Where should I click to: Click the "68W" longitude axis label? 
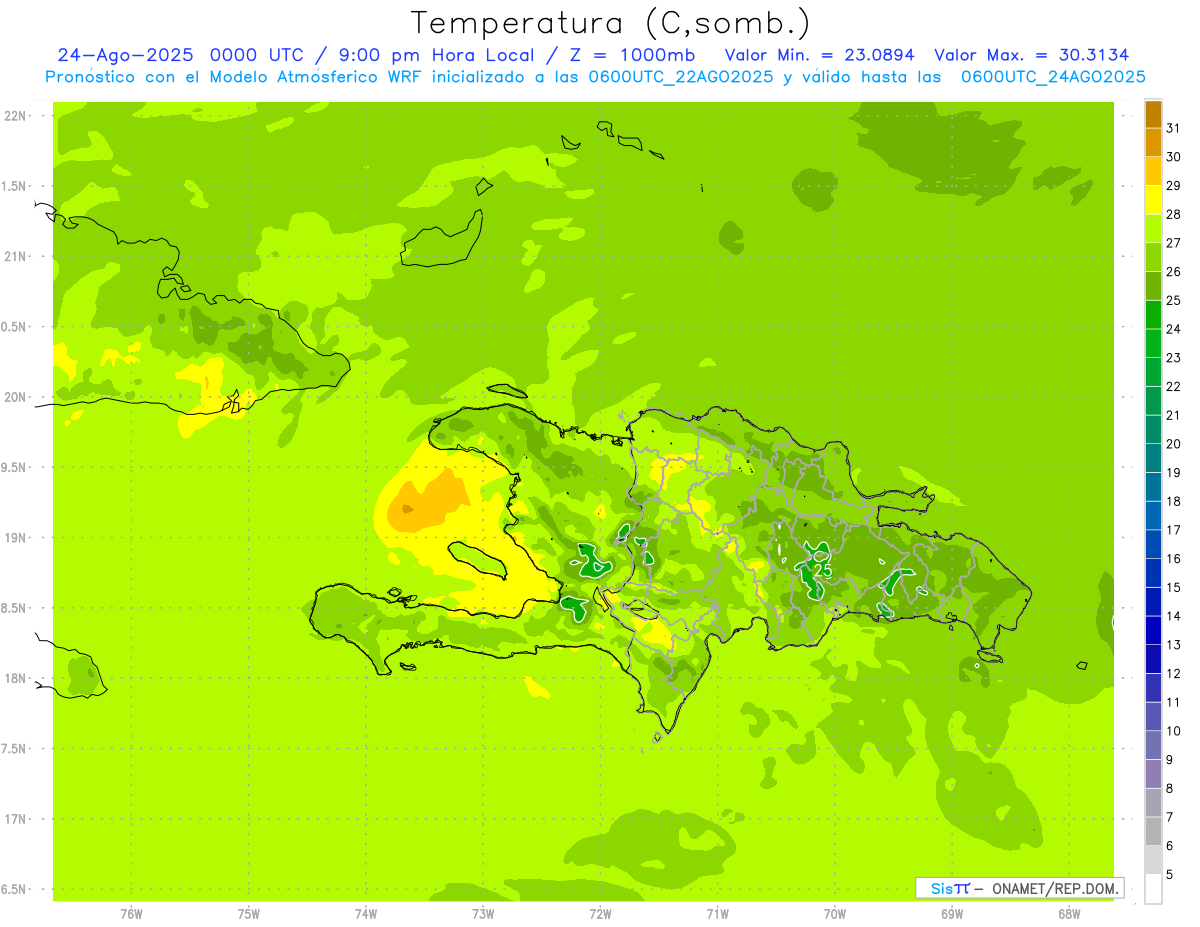click(x=1069, y=914)
